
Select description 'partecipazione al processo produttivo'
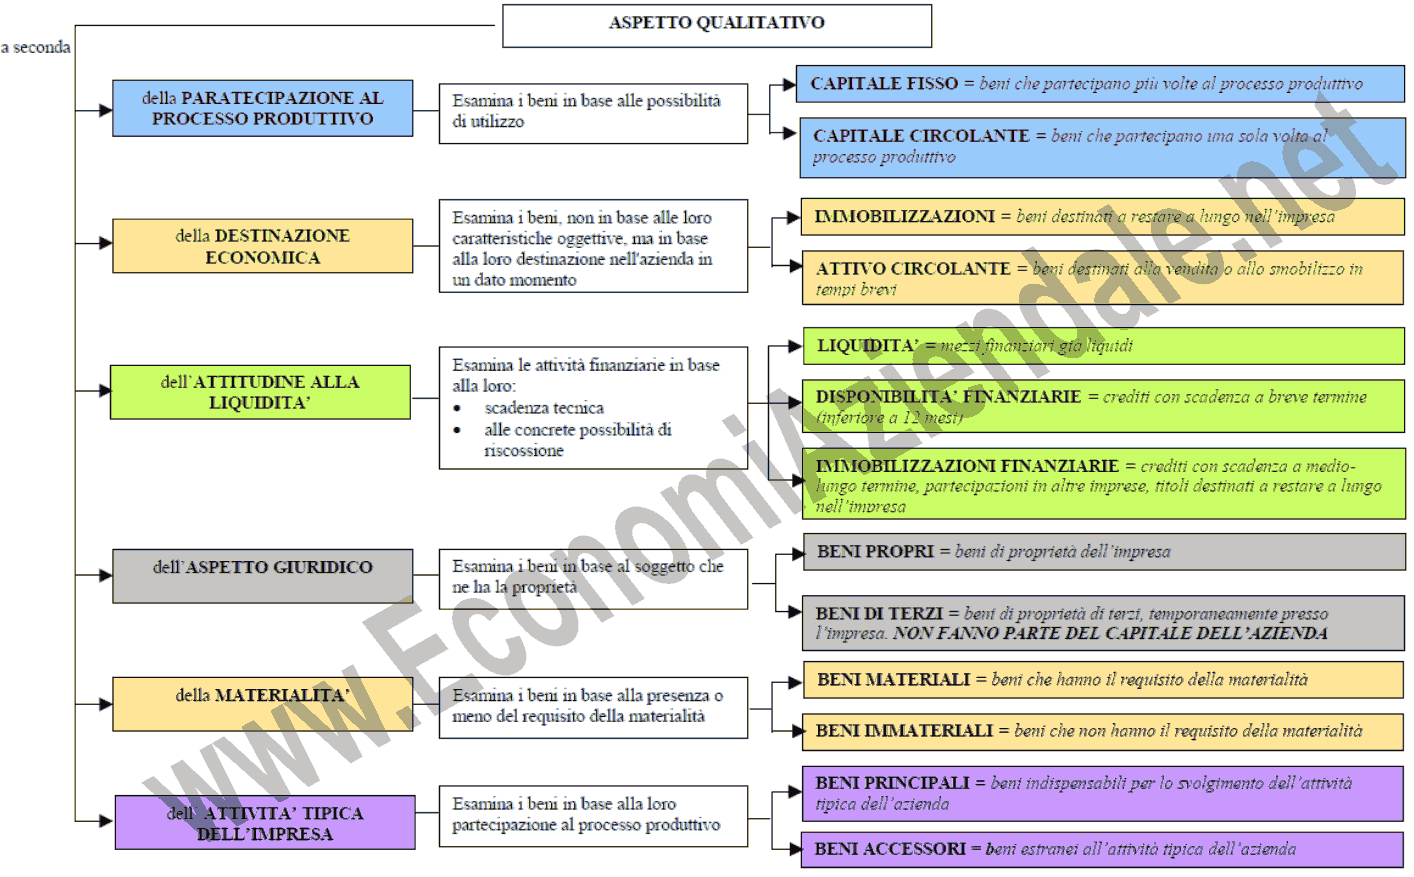593,816
